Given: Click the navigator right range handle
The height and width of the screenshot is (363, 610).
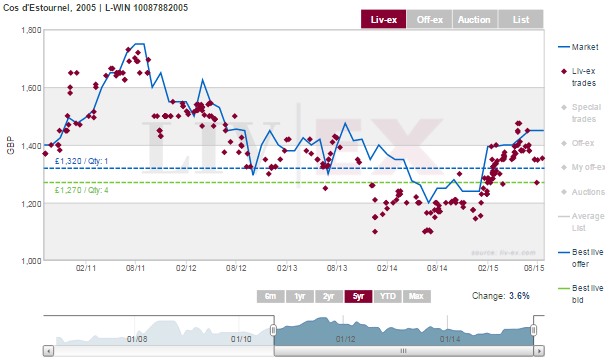Looking at the screenshot, I should point(533,330).
